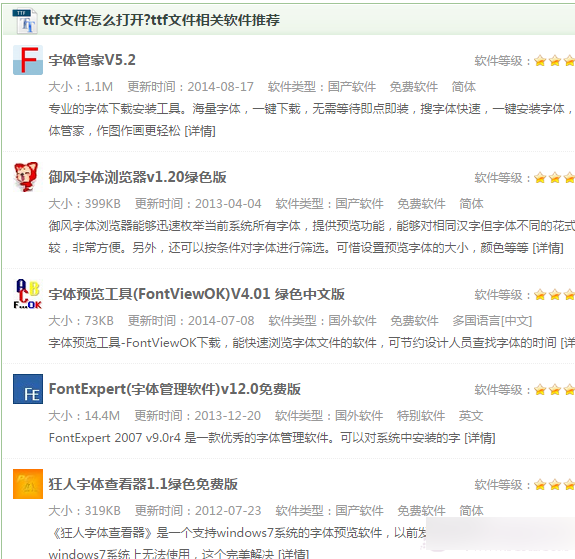575x559 pixels.
Task: Click 更新时间：2012-07-23 text
Action: coord(198,511)
